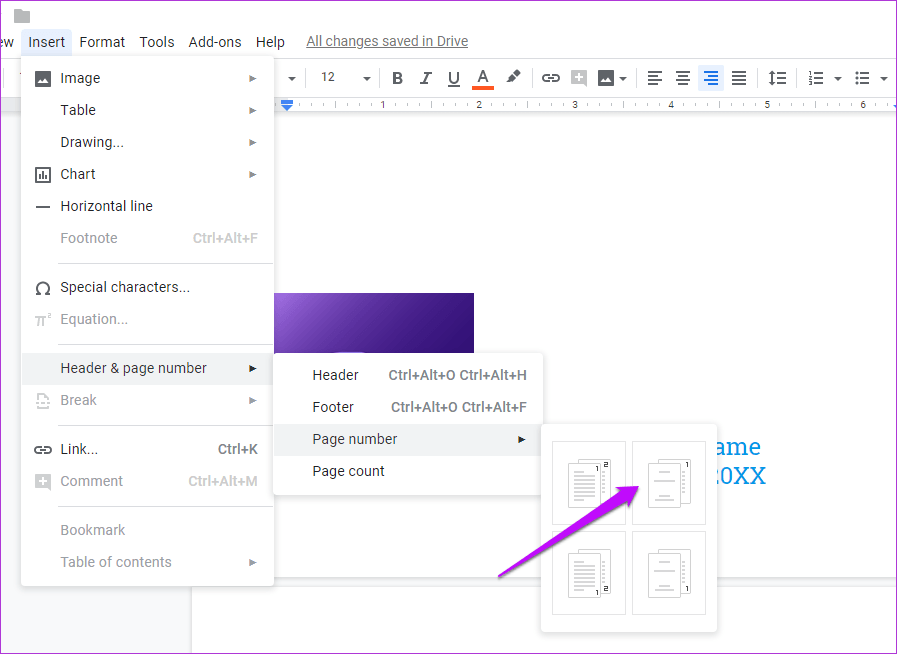
Task: Select the highlight color pen icon
Action: (513, 78)
